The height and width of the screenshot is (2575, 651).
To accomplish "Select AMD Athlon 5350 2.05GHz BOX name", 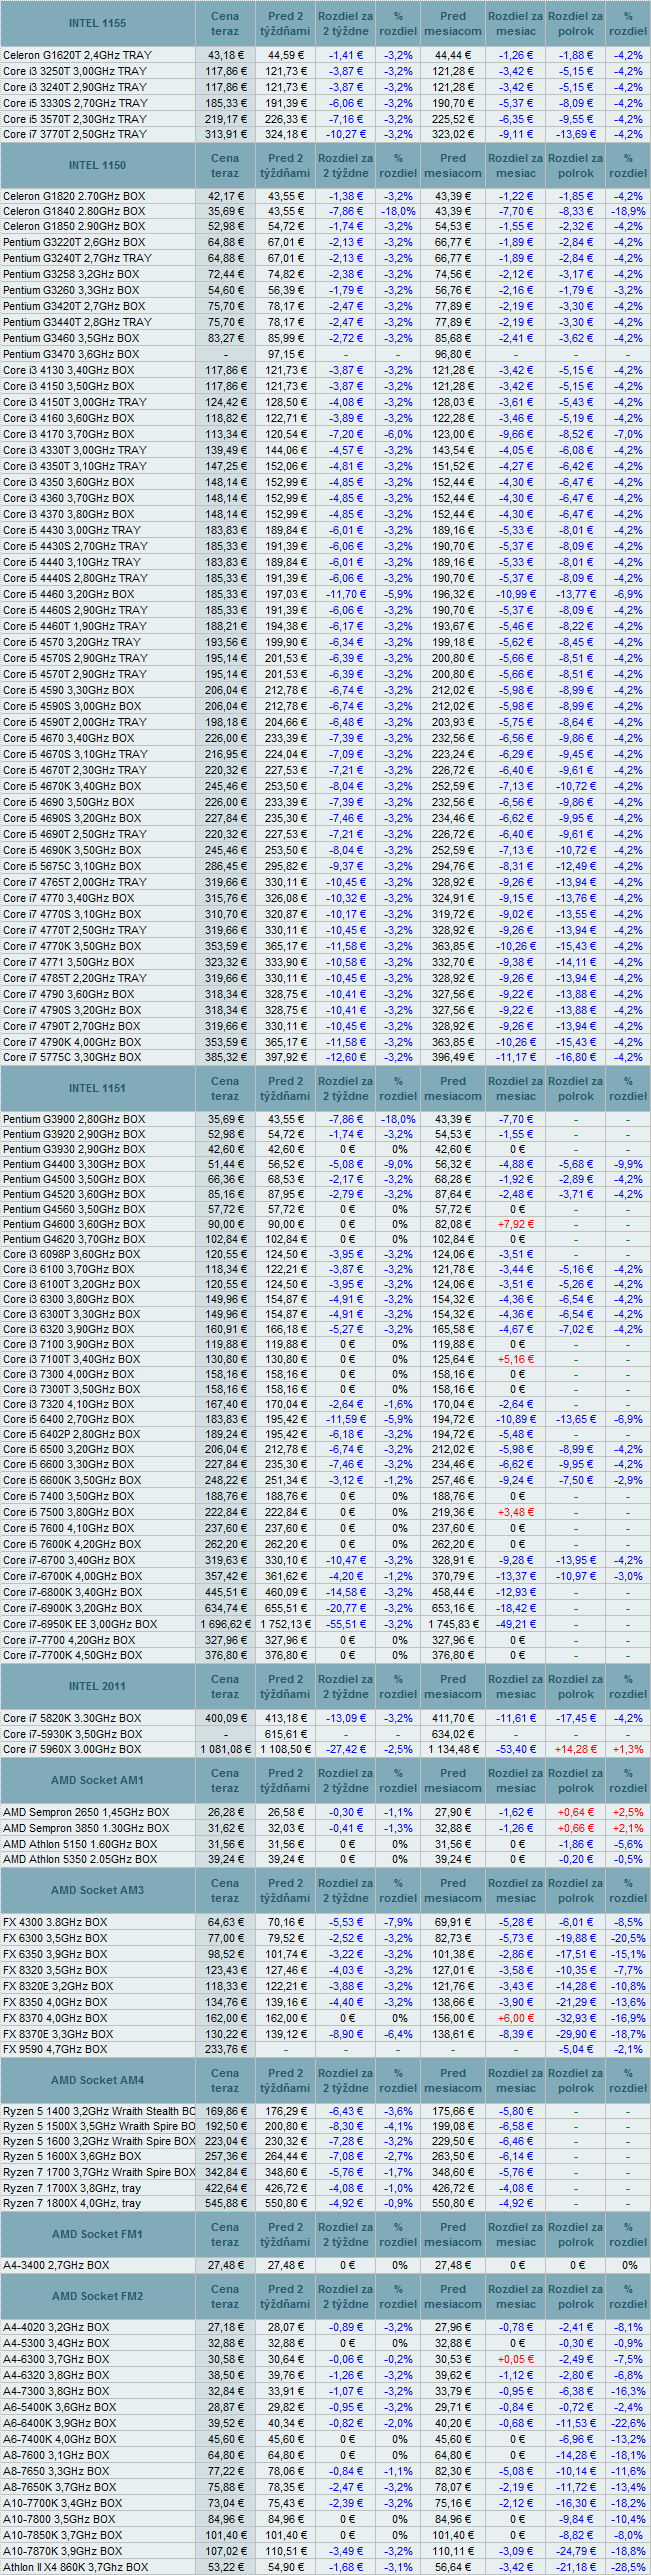I will (x=80, y=1859).
